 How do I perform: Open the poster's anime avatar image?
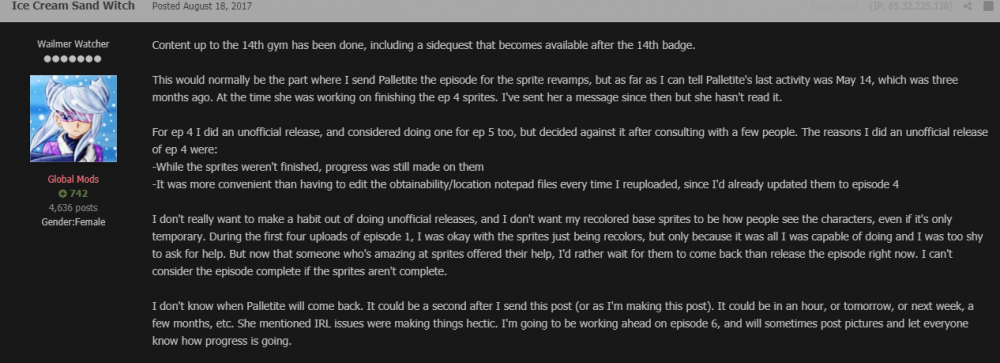pyautogui.click(x=73, y=119)
